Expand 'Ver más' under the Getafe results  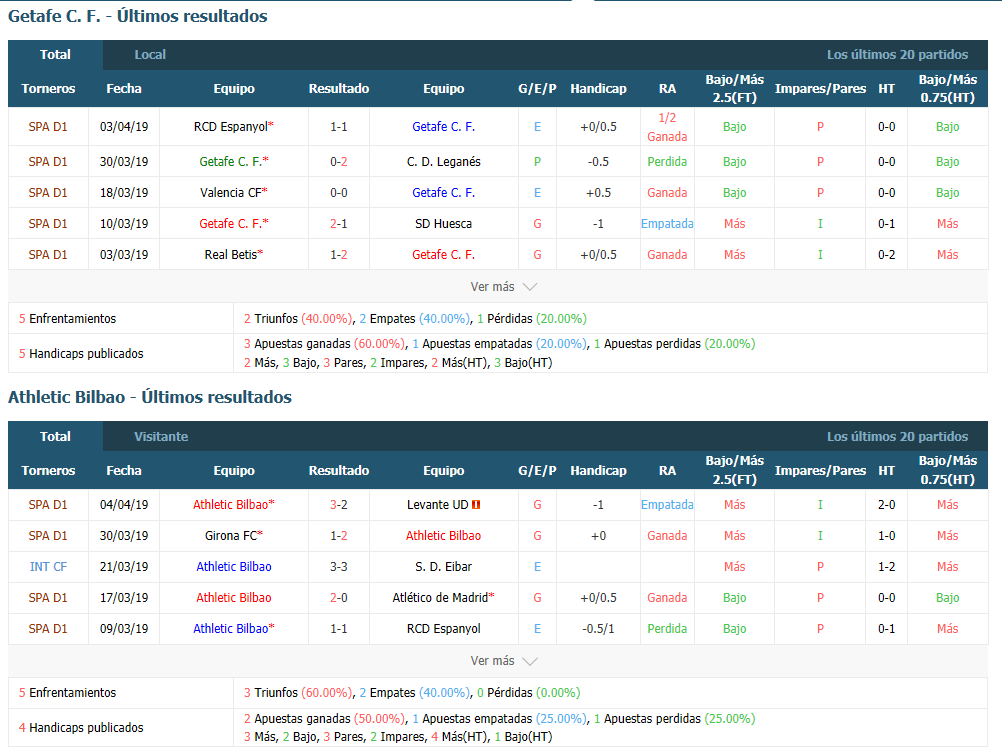click(x=503, y=287)
